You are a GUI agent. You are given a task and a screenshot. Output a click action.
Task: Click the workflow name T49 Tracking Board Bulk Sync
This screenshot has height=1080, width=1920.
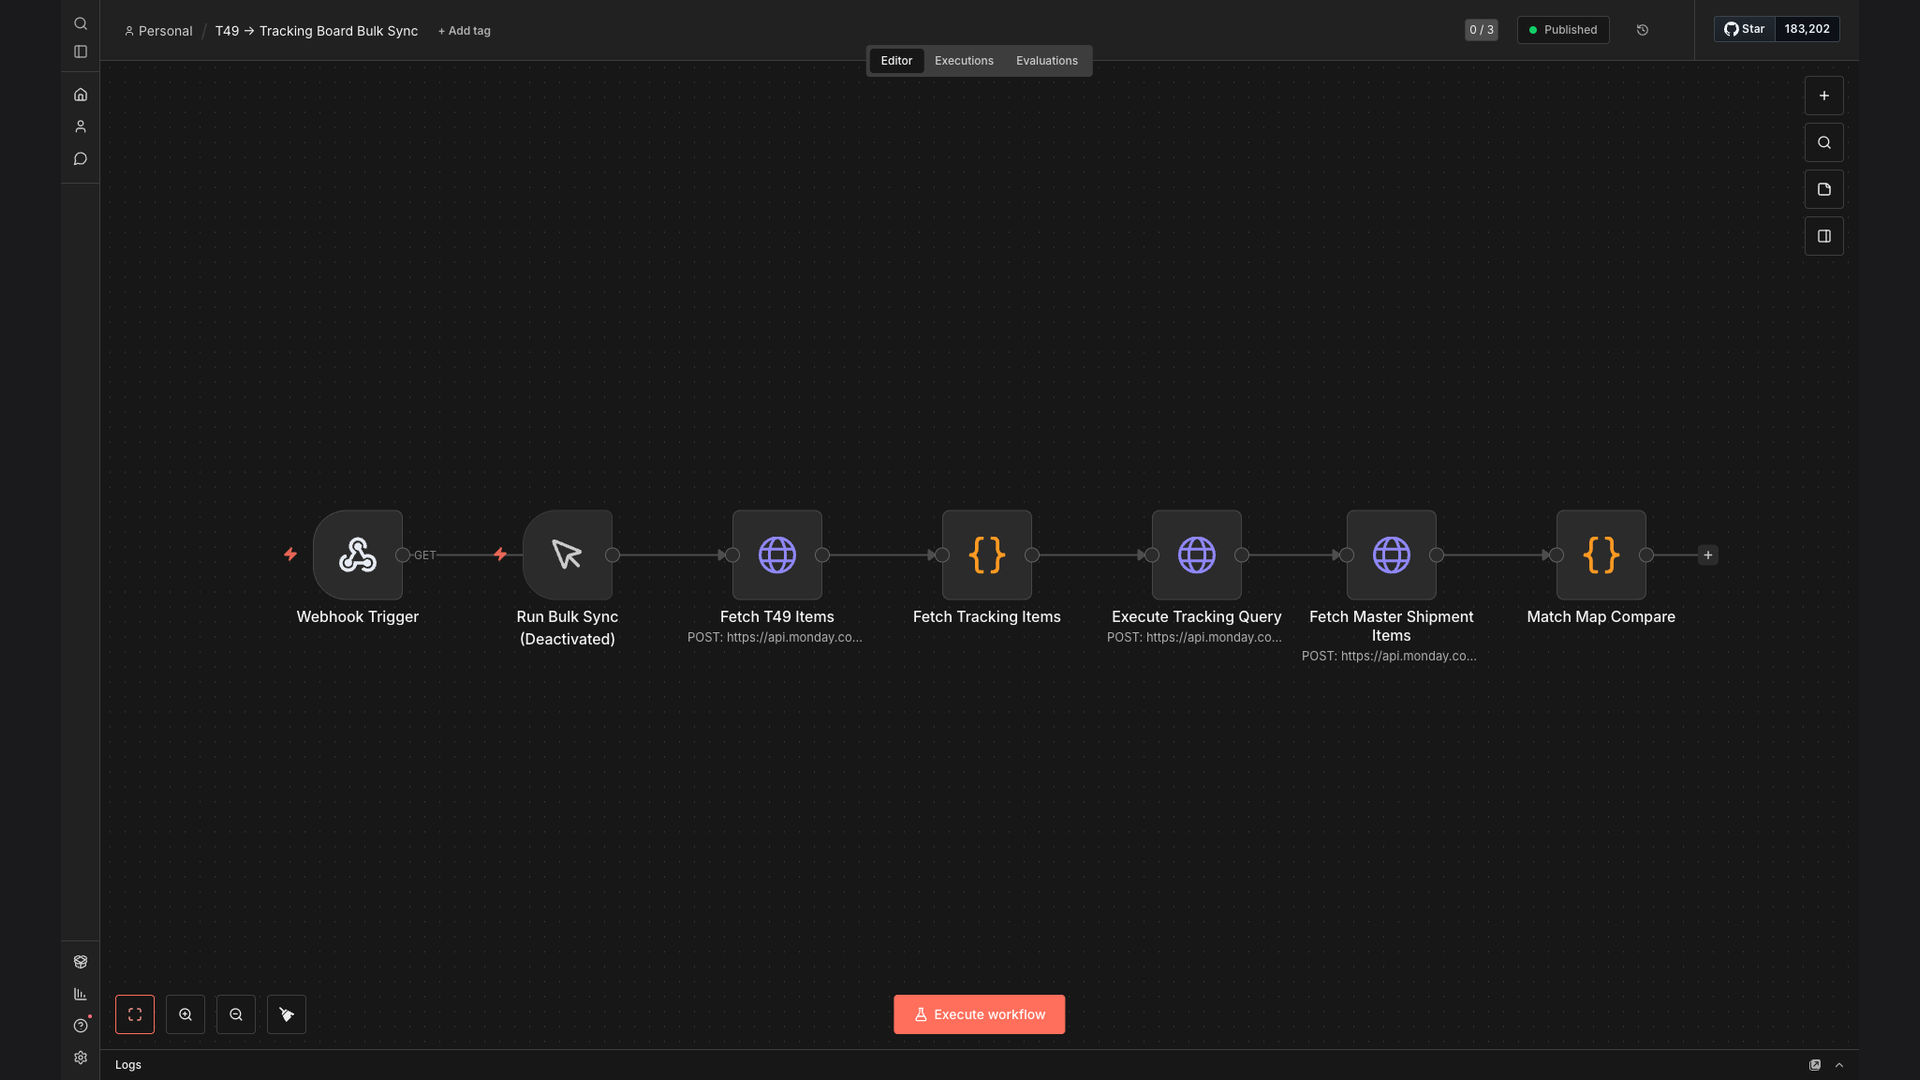pos(316,31)
